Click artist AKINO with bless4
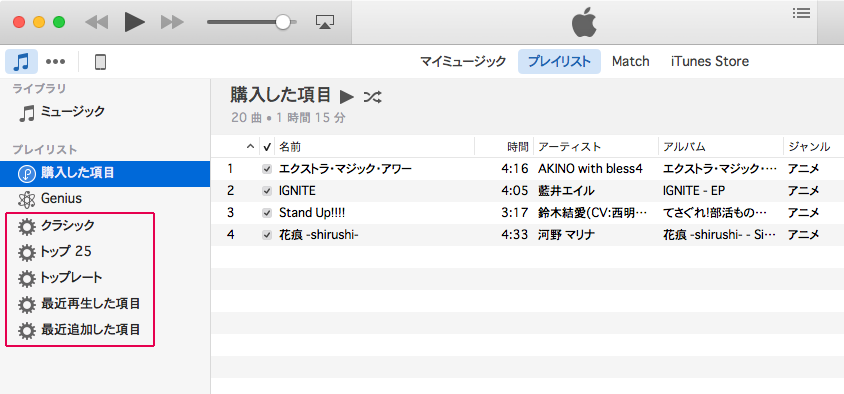This screenshot has height=394, width=844. (x=590, y=169)
